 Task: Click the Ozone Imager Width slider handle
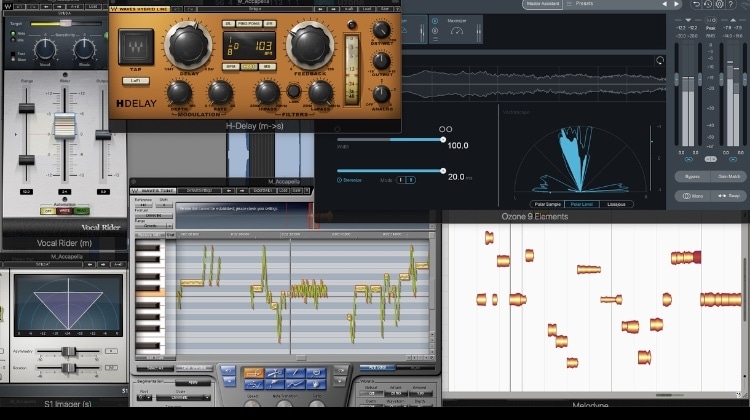click(443, 140)
